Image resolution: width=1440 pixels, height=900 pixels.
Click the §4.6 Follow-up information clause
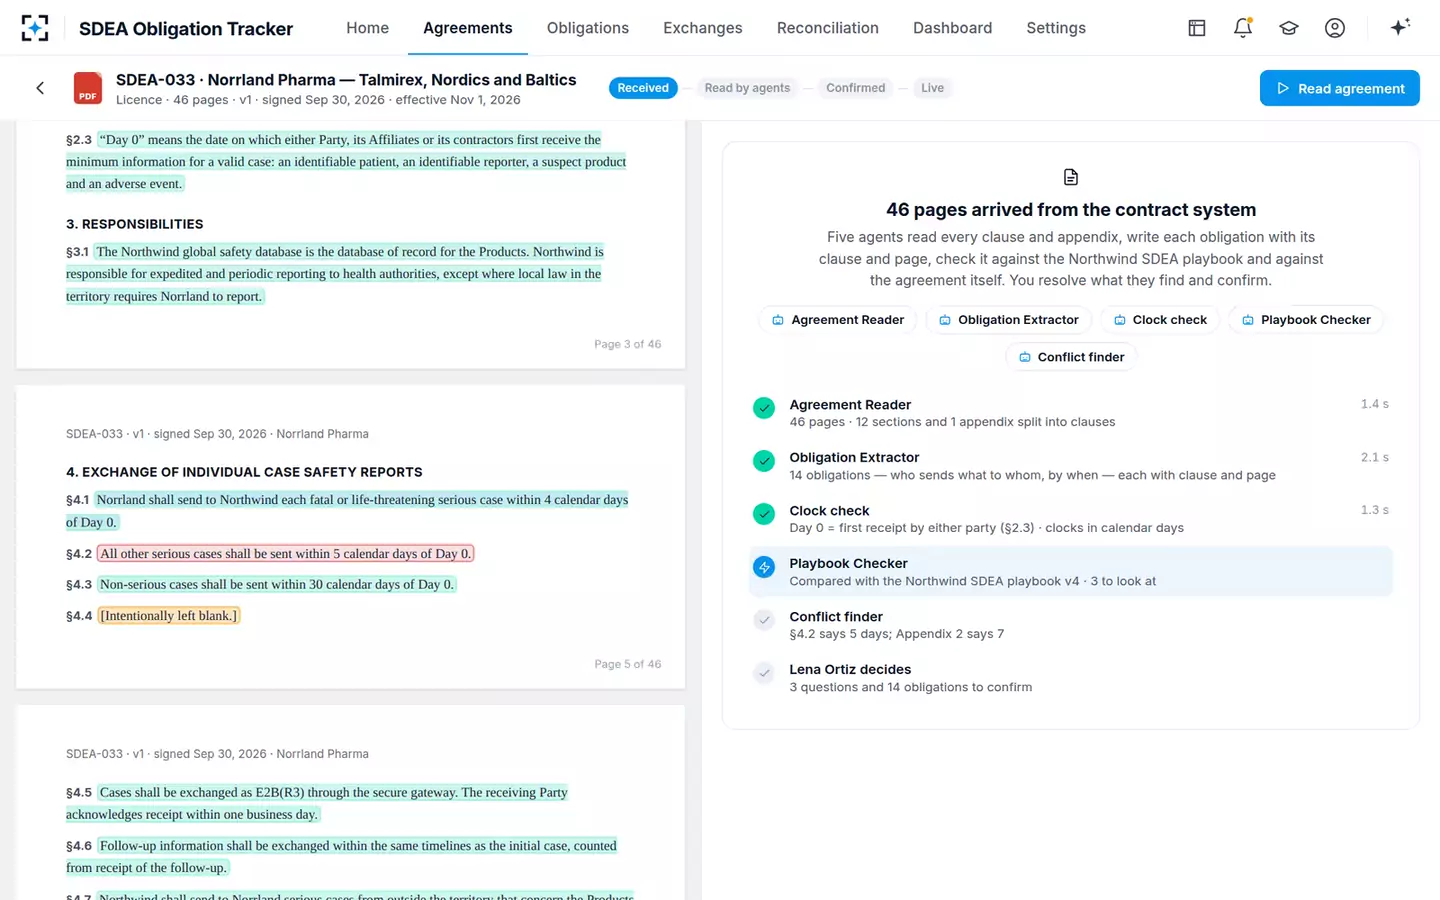[342, 856]
